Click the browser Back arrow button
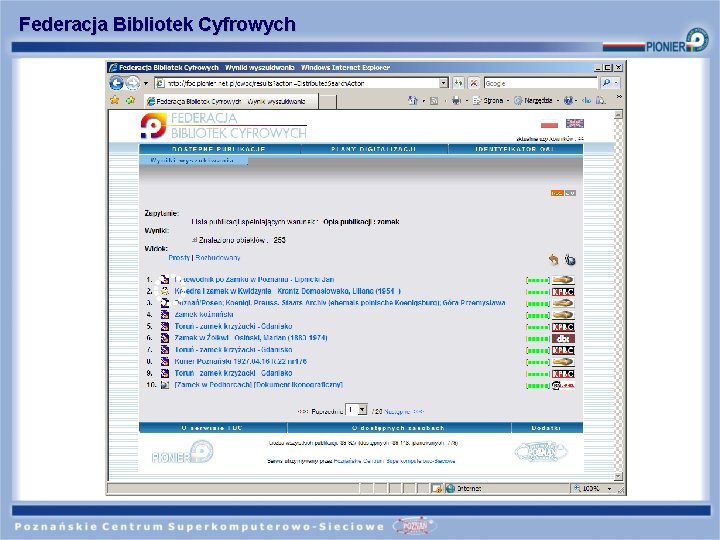This screenshot has height=540, width=720. pos(116,83)
